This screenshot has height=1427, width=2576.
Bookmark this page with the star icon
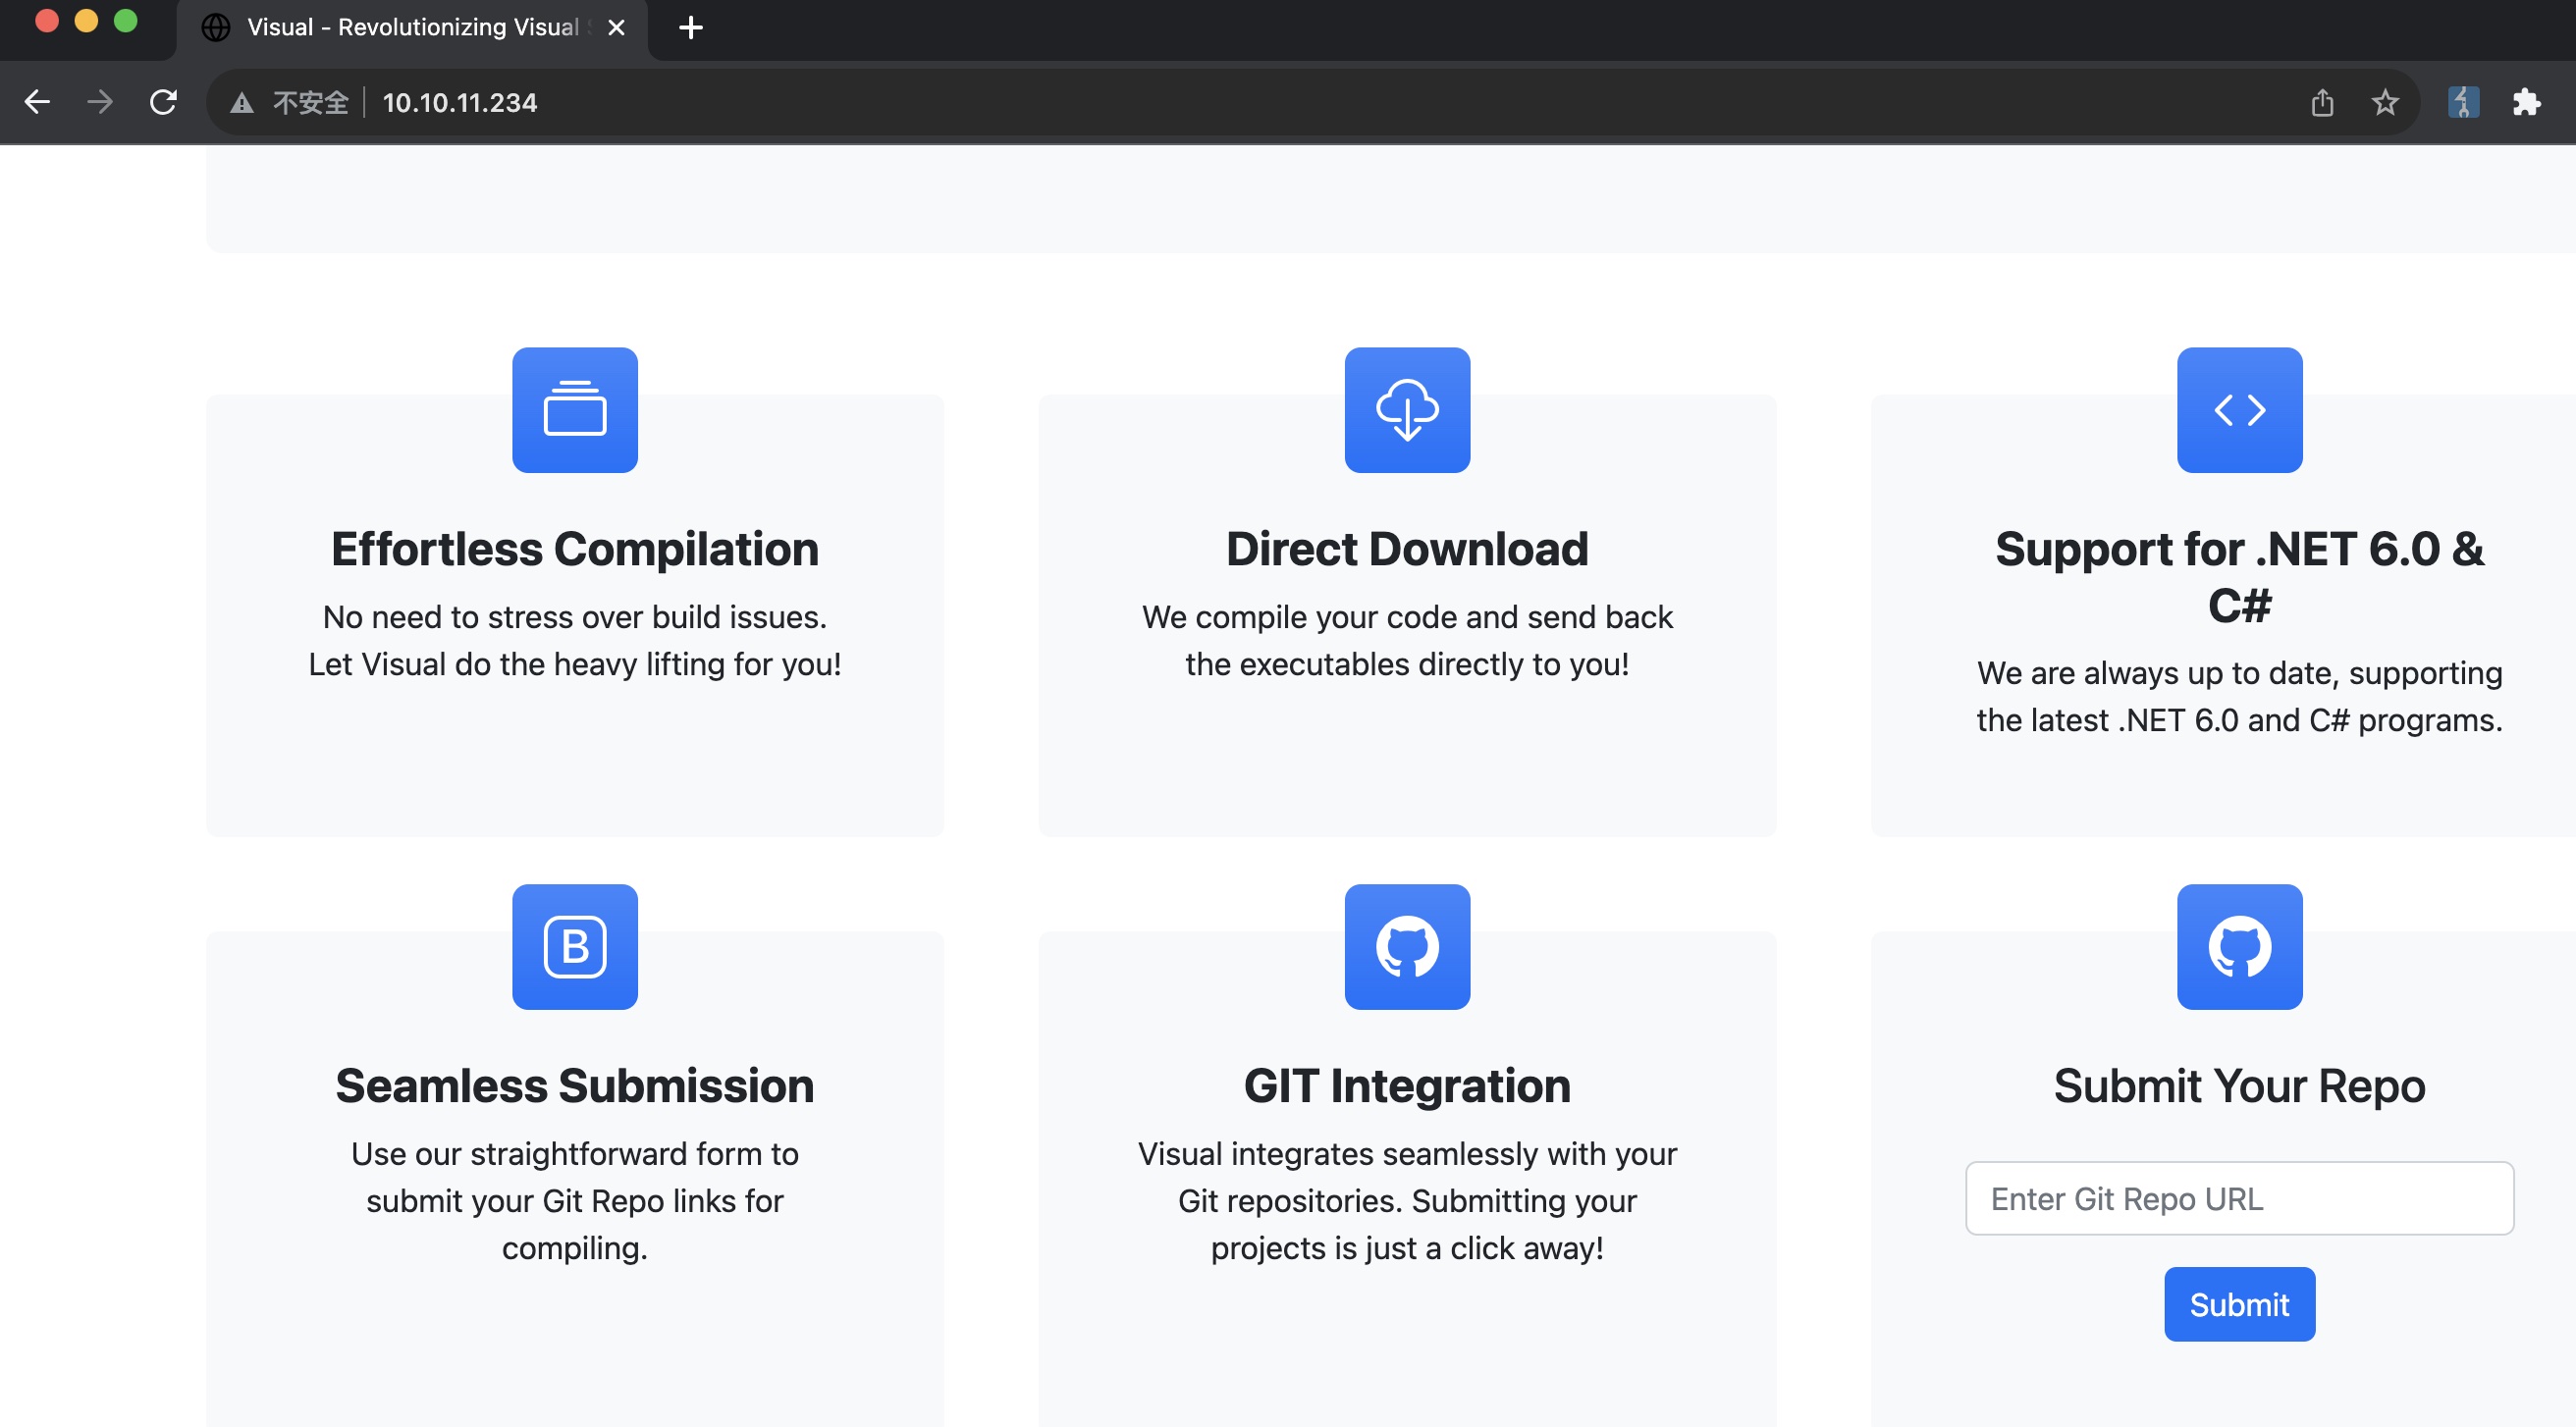pos(2384,102)
